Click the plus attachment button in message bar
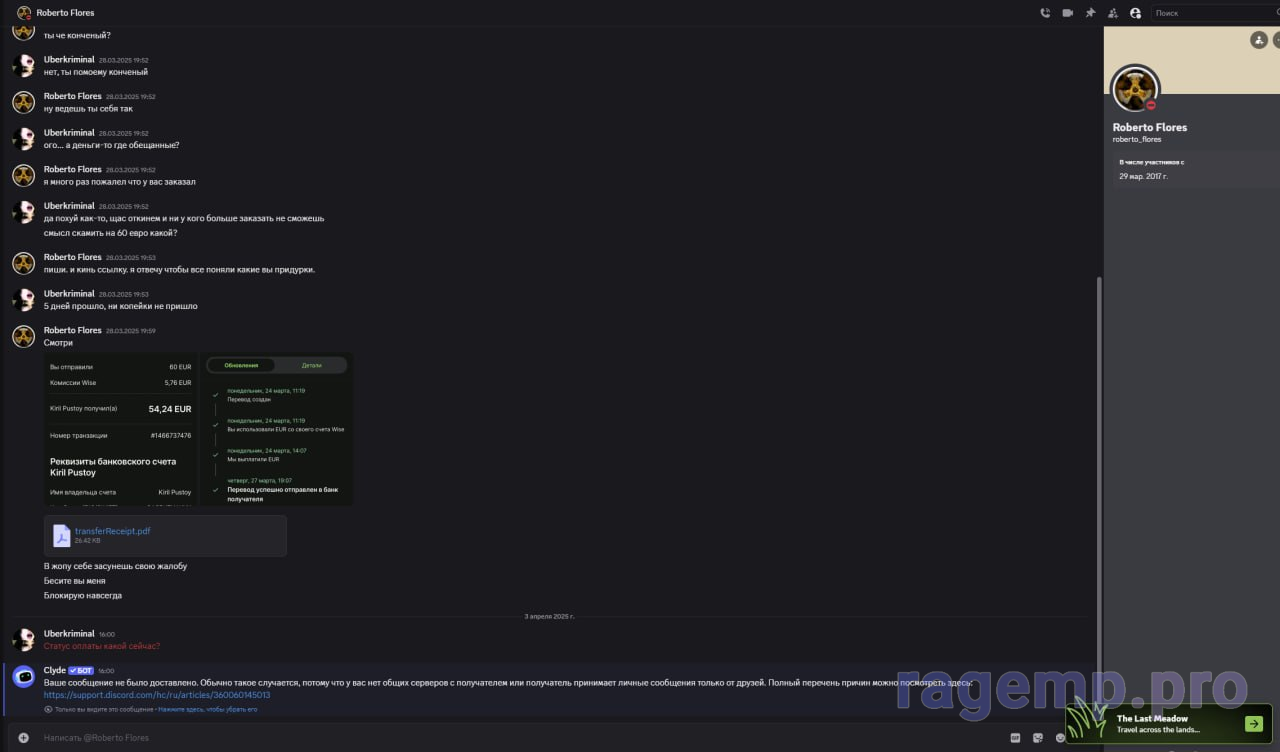This screenshot has height=752, width=1280. click(x=23, y=738)
